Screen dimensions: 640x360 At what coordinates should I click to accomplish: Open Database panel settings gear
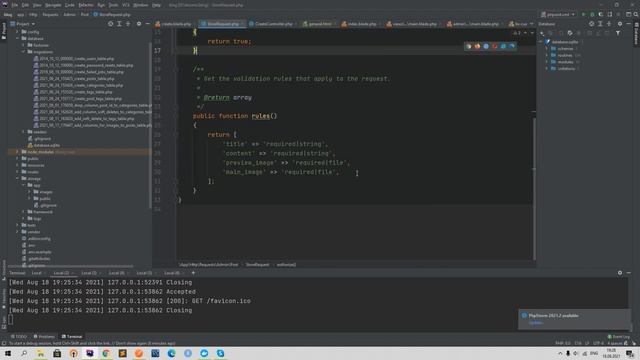coord(620,24)
